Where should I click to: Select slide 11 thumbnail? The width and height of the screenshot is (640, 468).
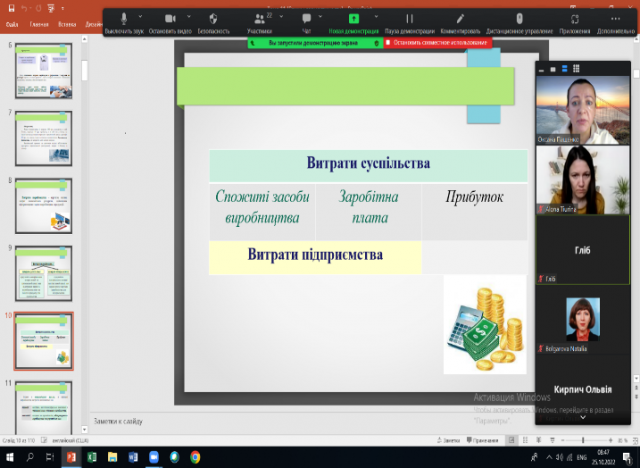[x=44, y=407]
